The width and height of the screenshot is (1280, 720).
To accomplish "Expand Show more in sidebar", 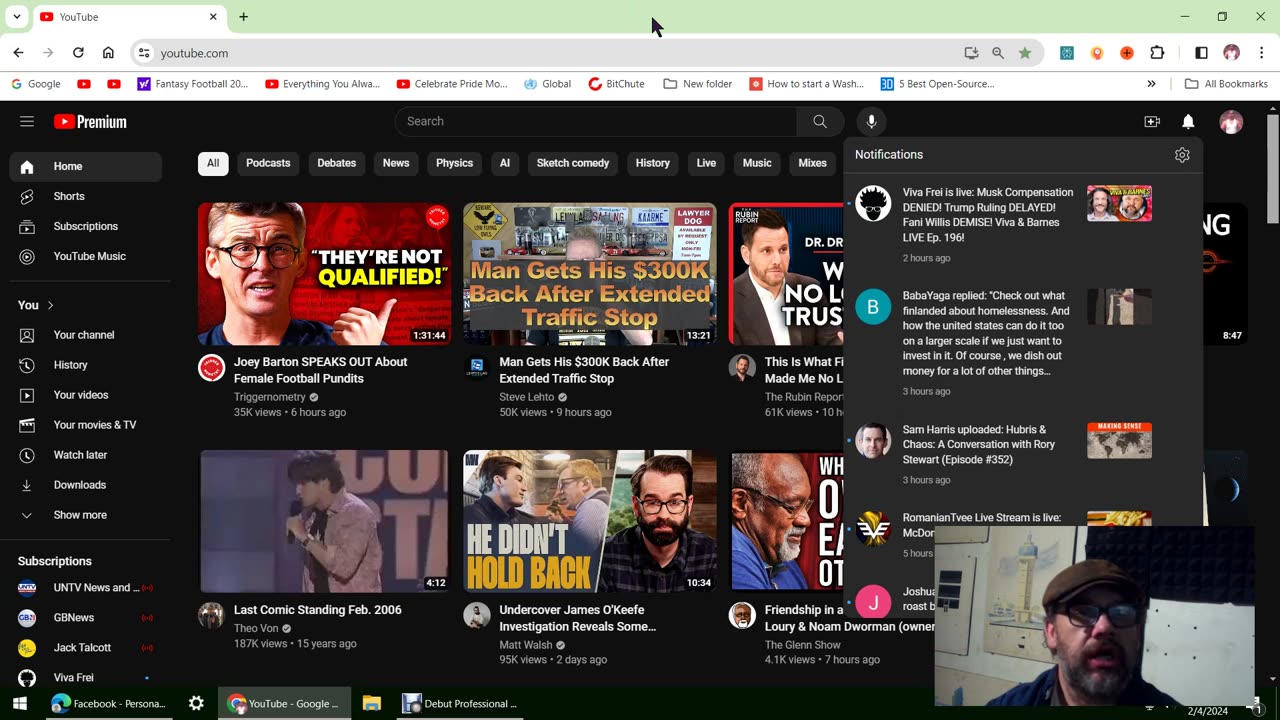I will pyautogui.click(x=85, y=515).
